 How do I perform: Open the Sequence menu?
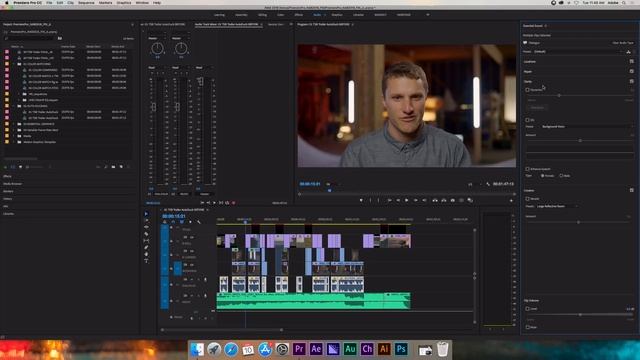click(x=86, y=2)
